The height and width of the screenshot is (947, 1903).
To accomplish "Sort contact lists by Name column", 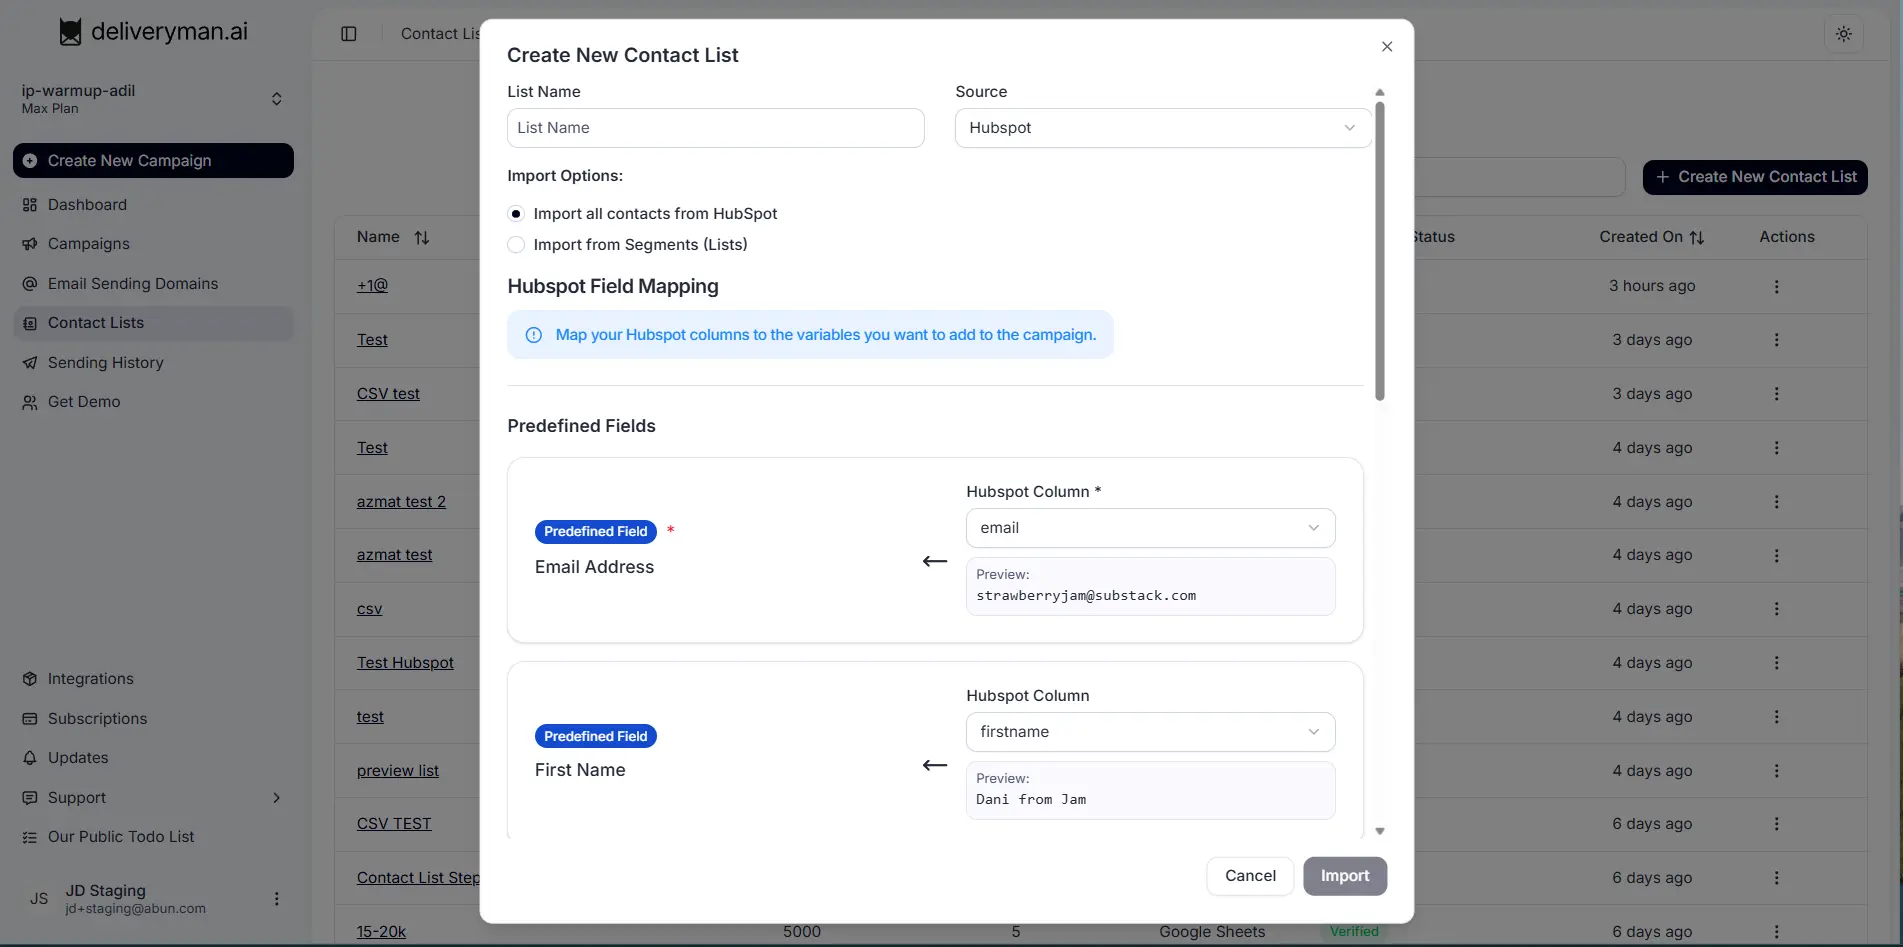I will coord(422,238).
